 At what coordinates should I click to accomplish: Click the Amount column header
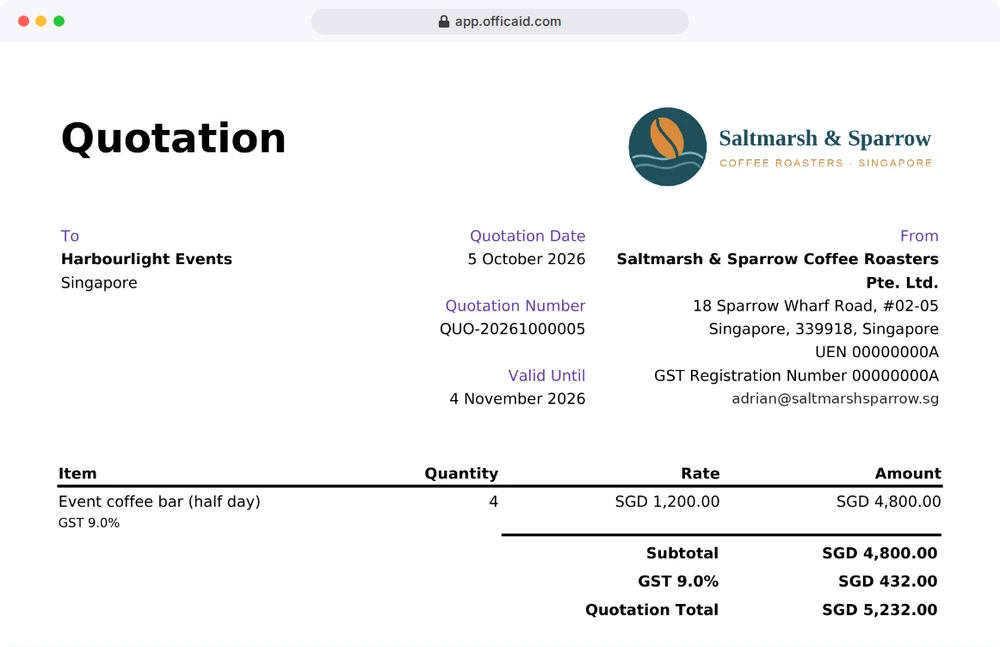click(x=908, y=473)
